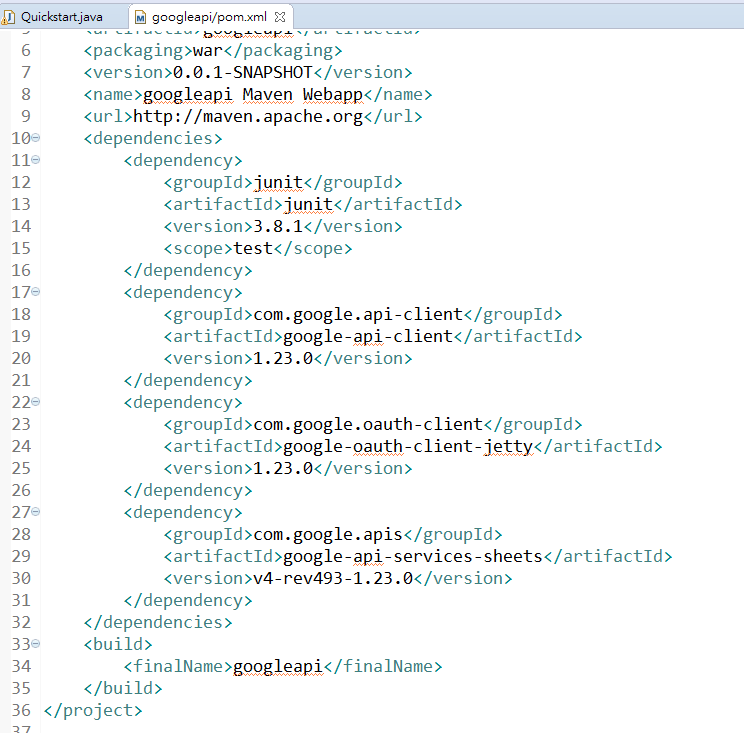
Task: Click the 1.23.0 version on line 20
Action: coord(283,358)
